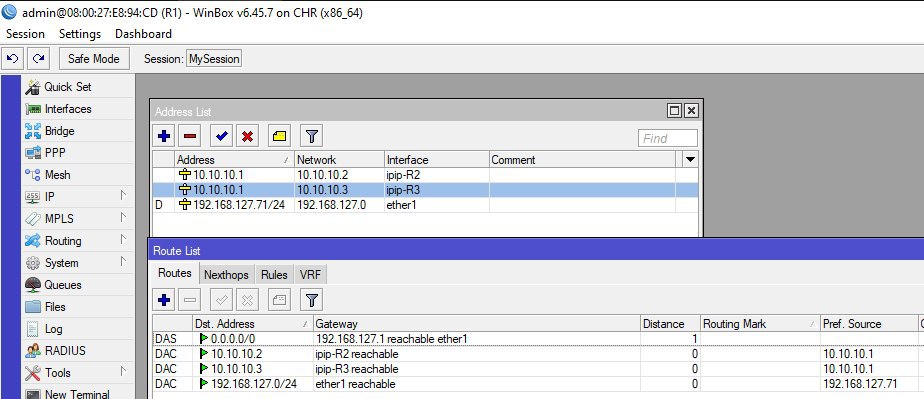The height and width of the screenshot is (399, 924).
Task: Open Quick Set in sidebar
Action: 78,87
